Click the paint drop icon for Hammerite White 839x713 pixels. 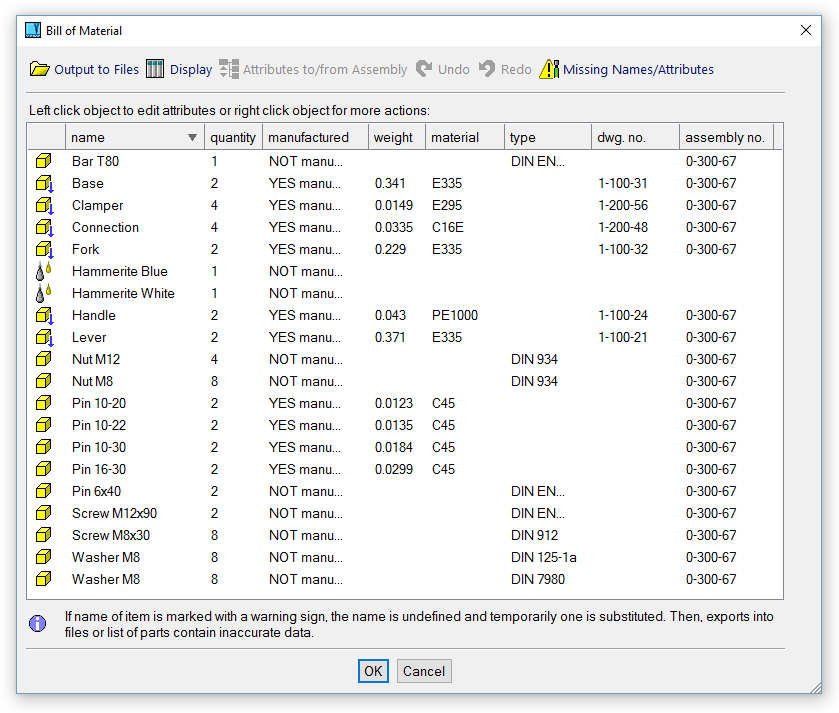click(43, 293)
